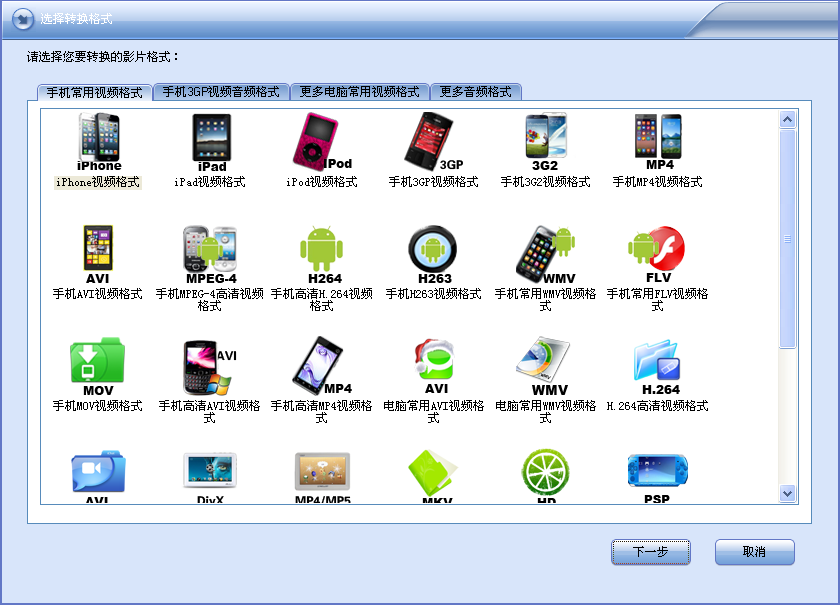This screenshot has height=605, width=840.
Task: Select the computer AVI Santa-hat icon
Action: (434, 367)
